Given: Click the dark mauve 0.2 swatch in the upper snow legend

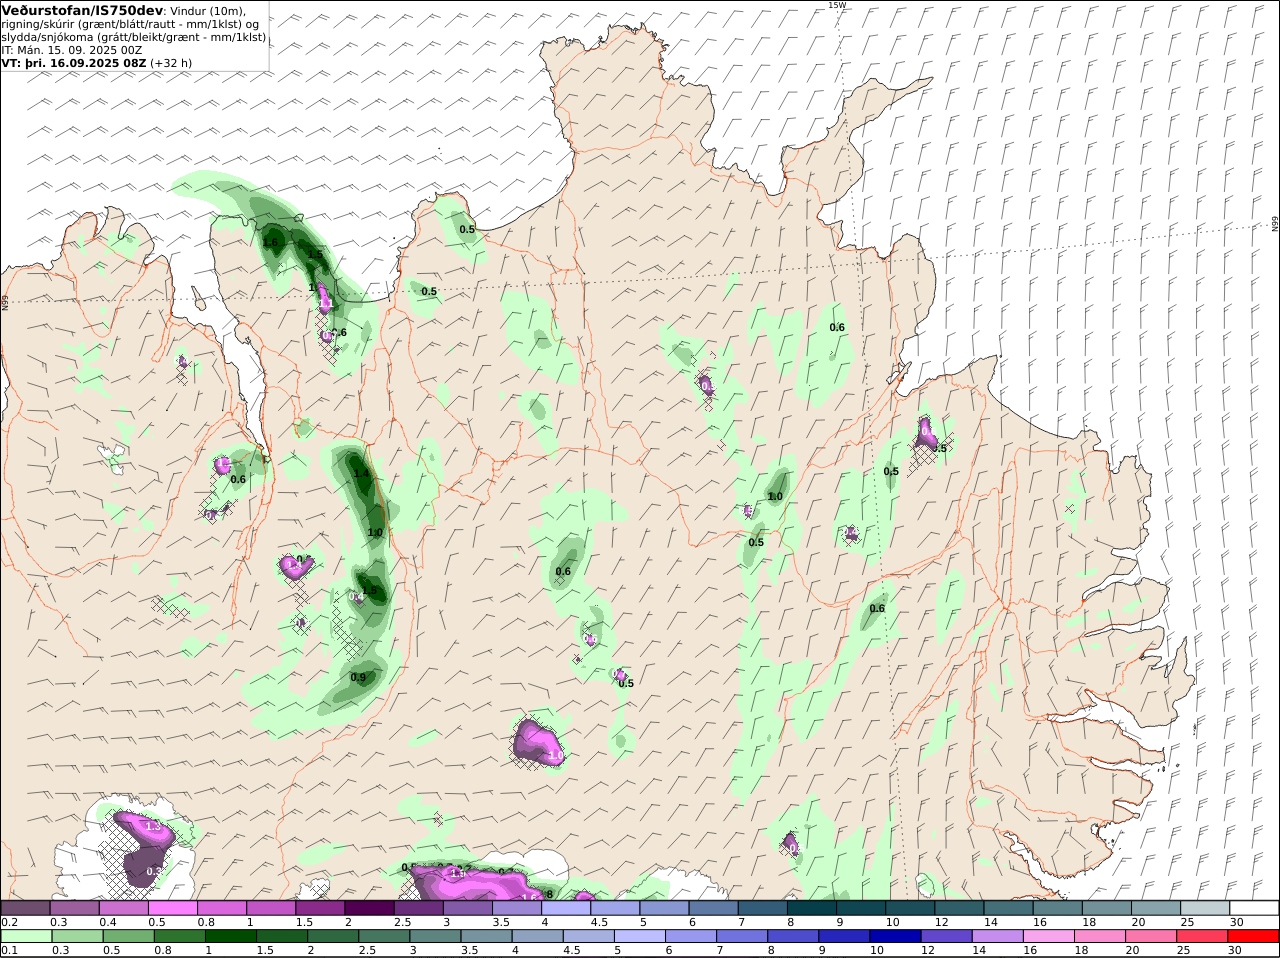Looking at the screenshot, I should click(25, 908).
